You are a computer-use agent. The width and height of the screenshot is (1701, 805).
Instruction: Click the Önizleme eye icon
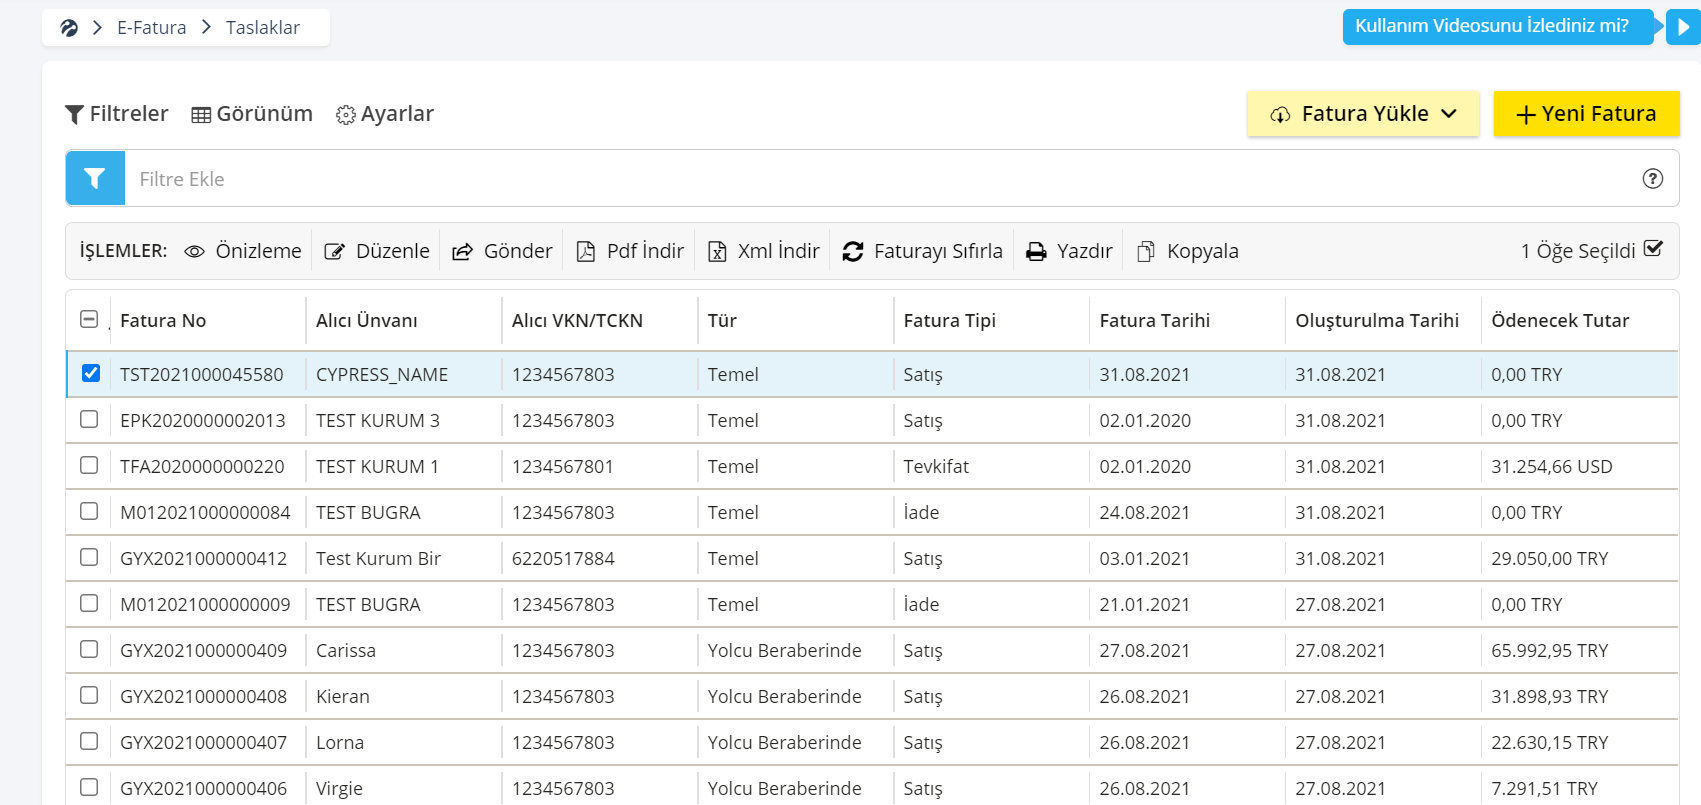coord(195,252)
